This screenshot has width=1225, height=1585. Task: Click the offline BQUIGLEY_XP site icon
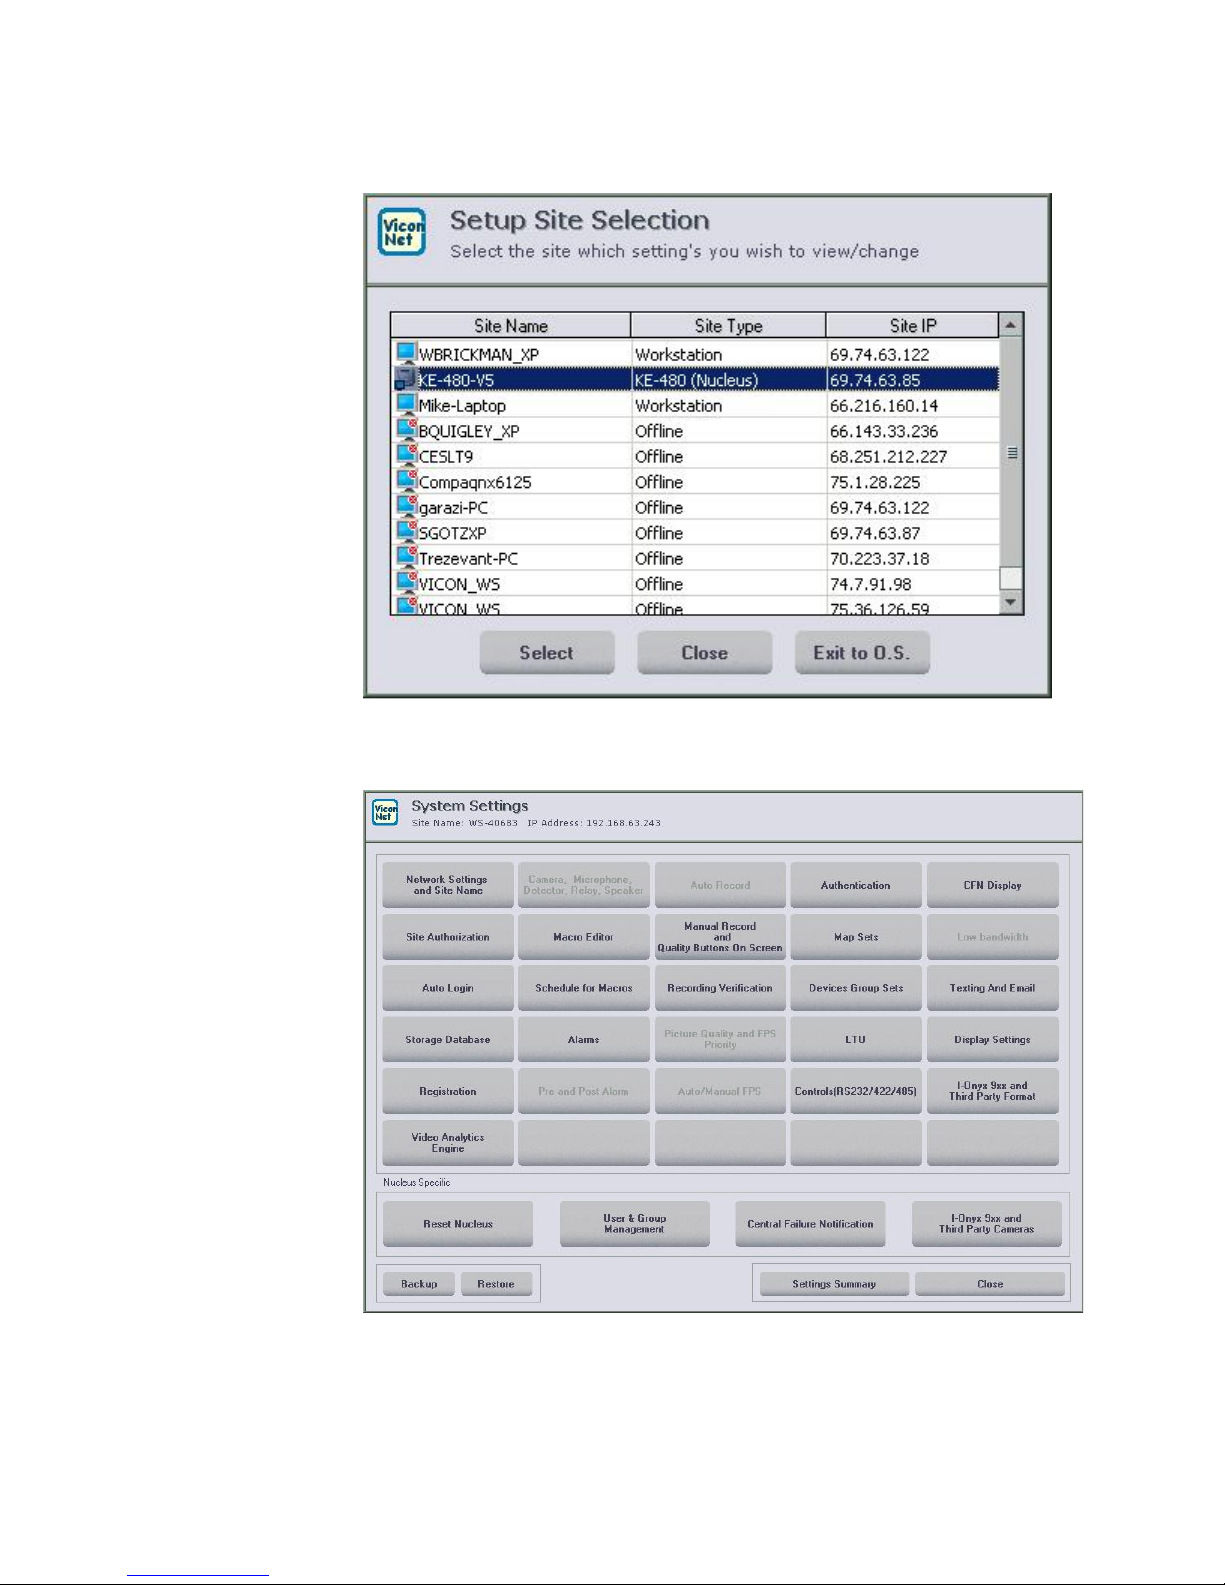click(406, 431)
